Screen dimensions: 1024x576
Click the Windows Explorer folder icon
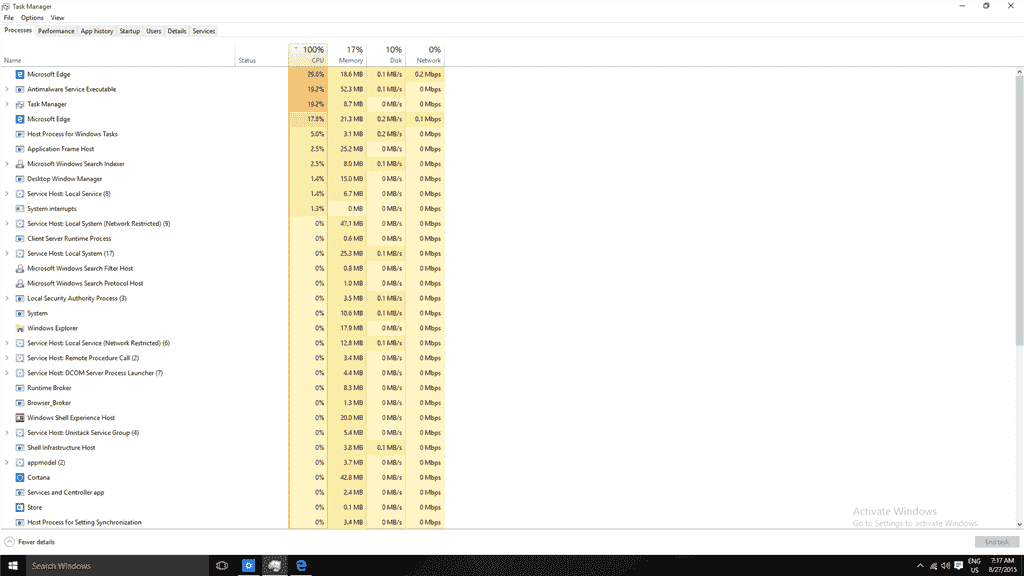coord(20,328)
